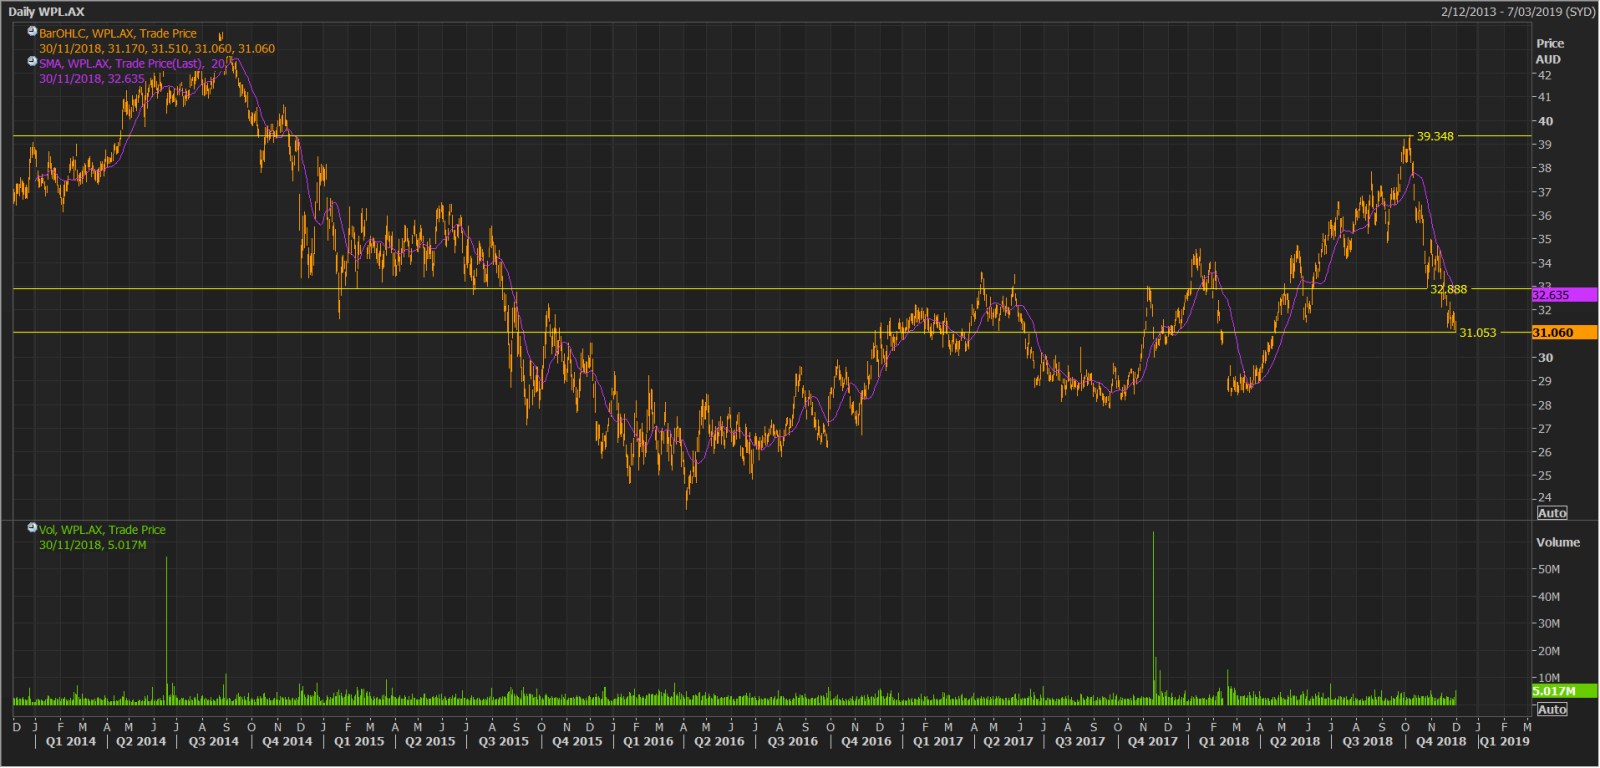Image resolution: width=1600 pixels, height=768 pixels.
Task: Select the Vol, WPL.AX, Trade Price legend
Action: (x=102, y=530)
